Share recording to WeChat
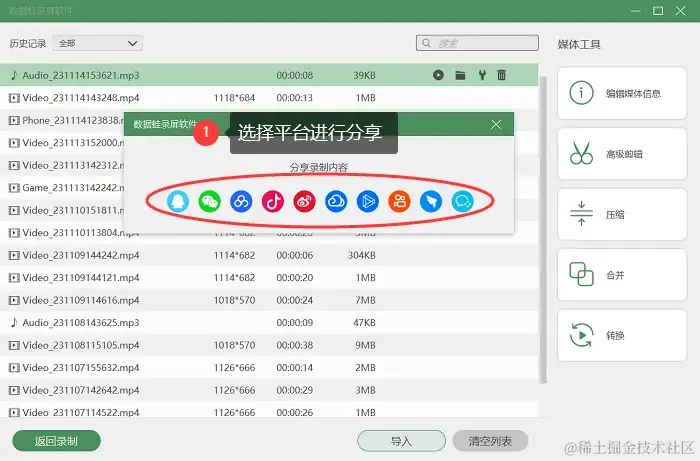Screen dimensions: 700x461 (x=209, y=201)
